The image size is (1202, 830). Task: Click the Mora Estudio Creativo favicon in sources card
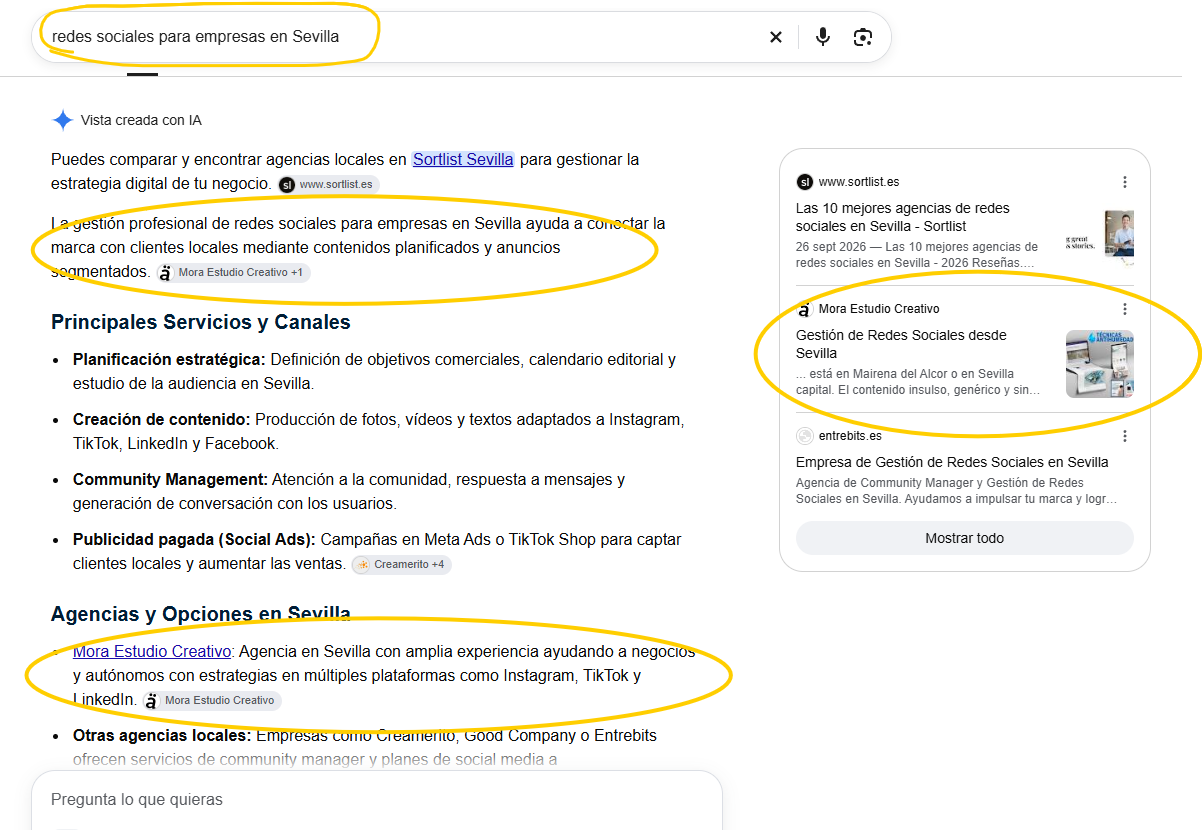click(x=805, y=309)
